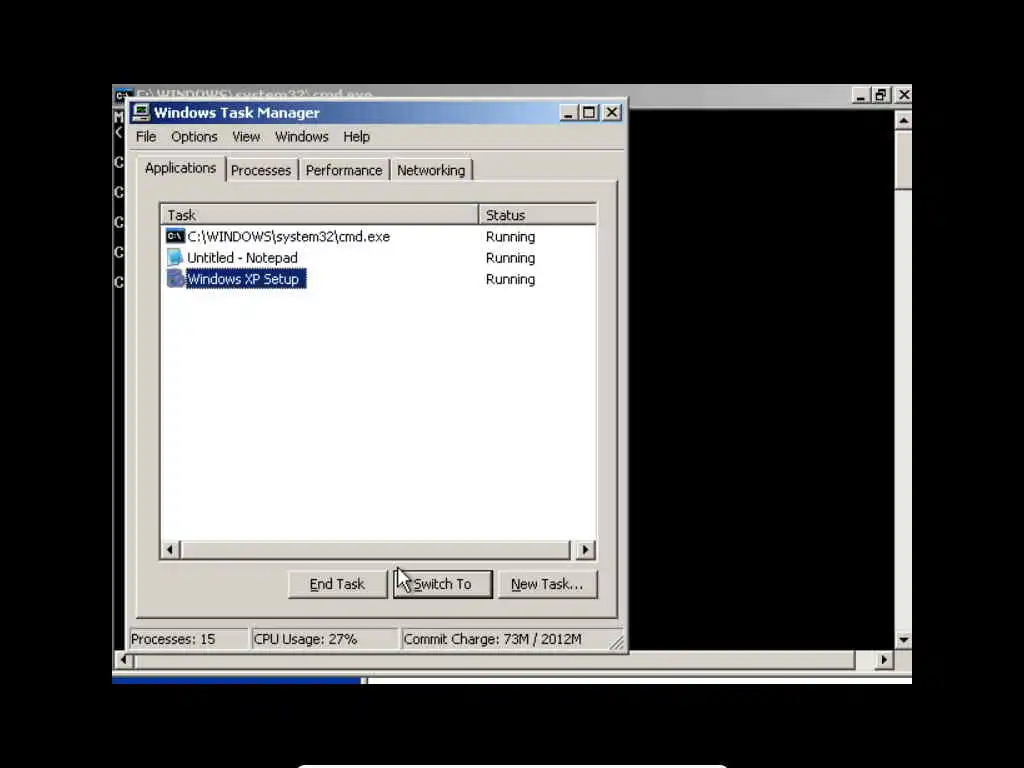Click the cmd.exe icon in task list
The height and width of the screenshot is (768, 1024).
coord(175,236)
